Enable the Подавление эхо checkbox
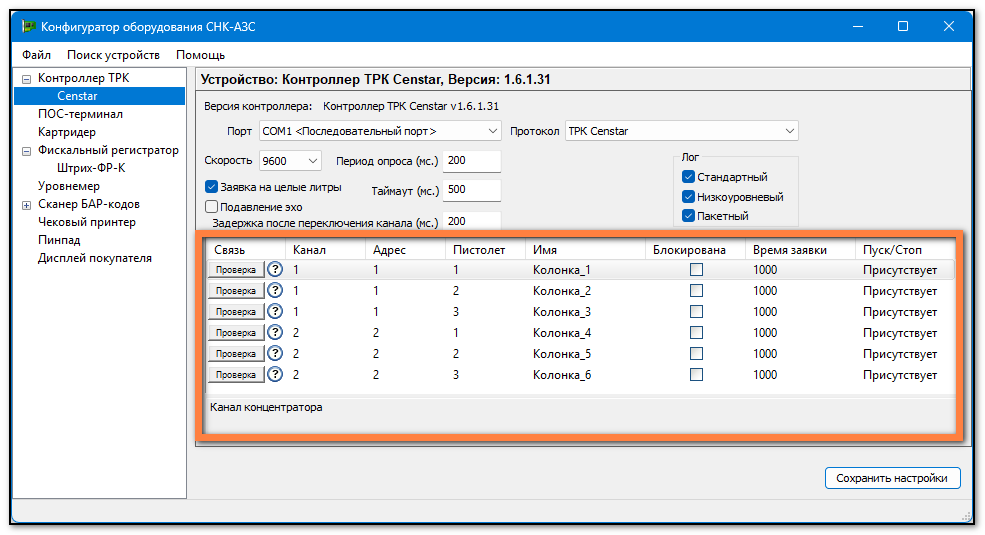The width and height of the screenshot is (985, 535). pos(212,207)
